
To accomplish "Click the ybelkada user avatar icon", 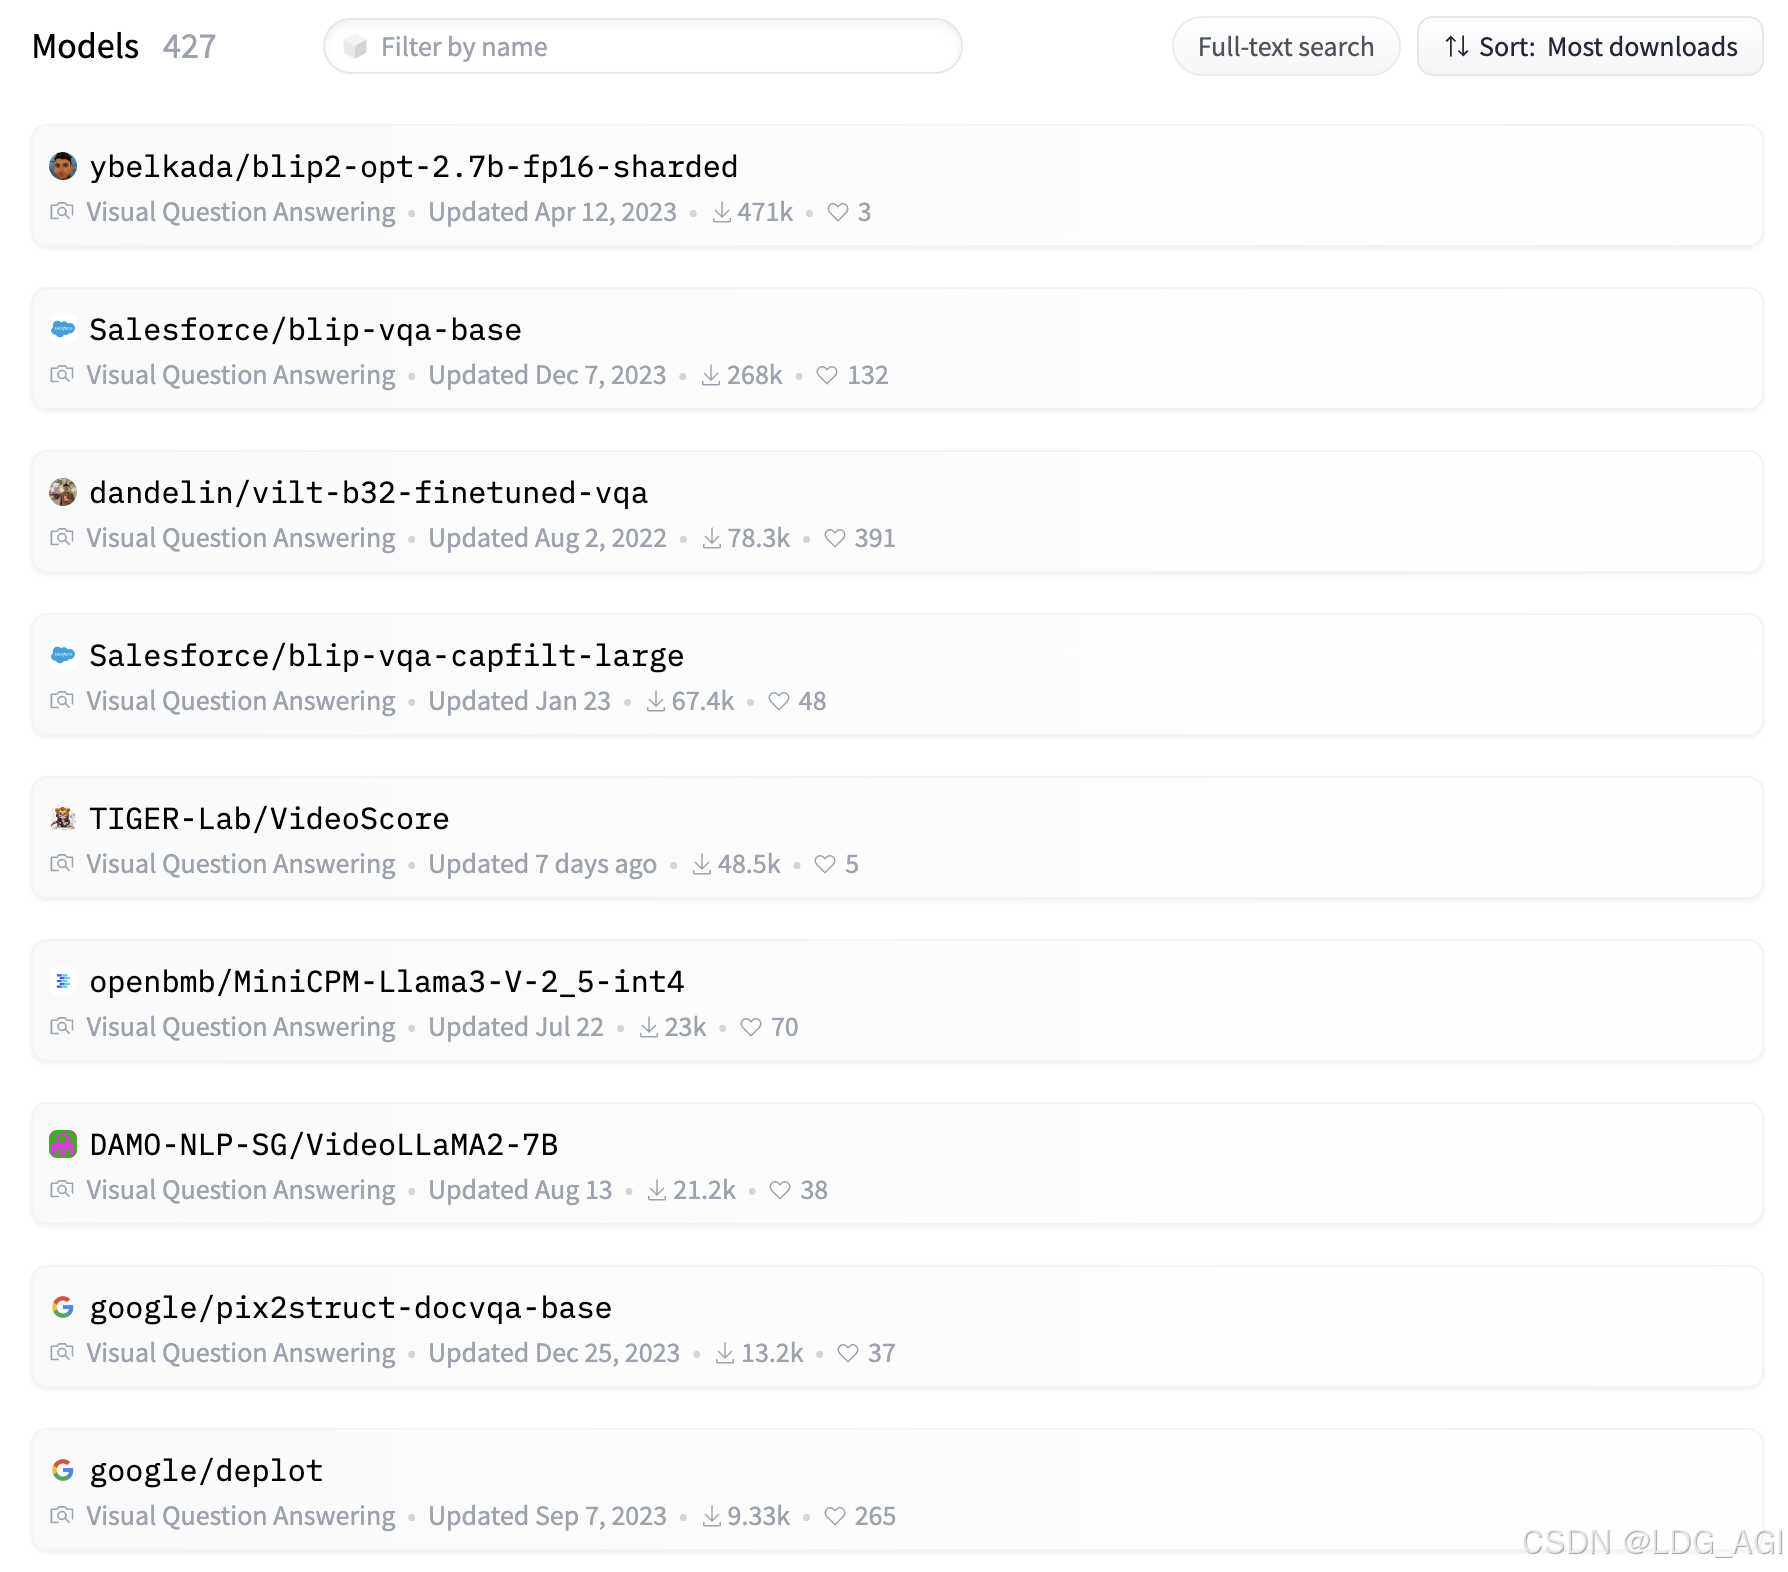I will pos(63,166).
